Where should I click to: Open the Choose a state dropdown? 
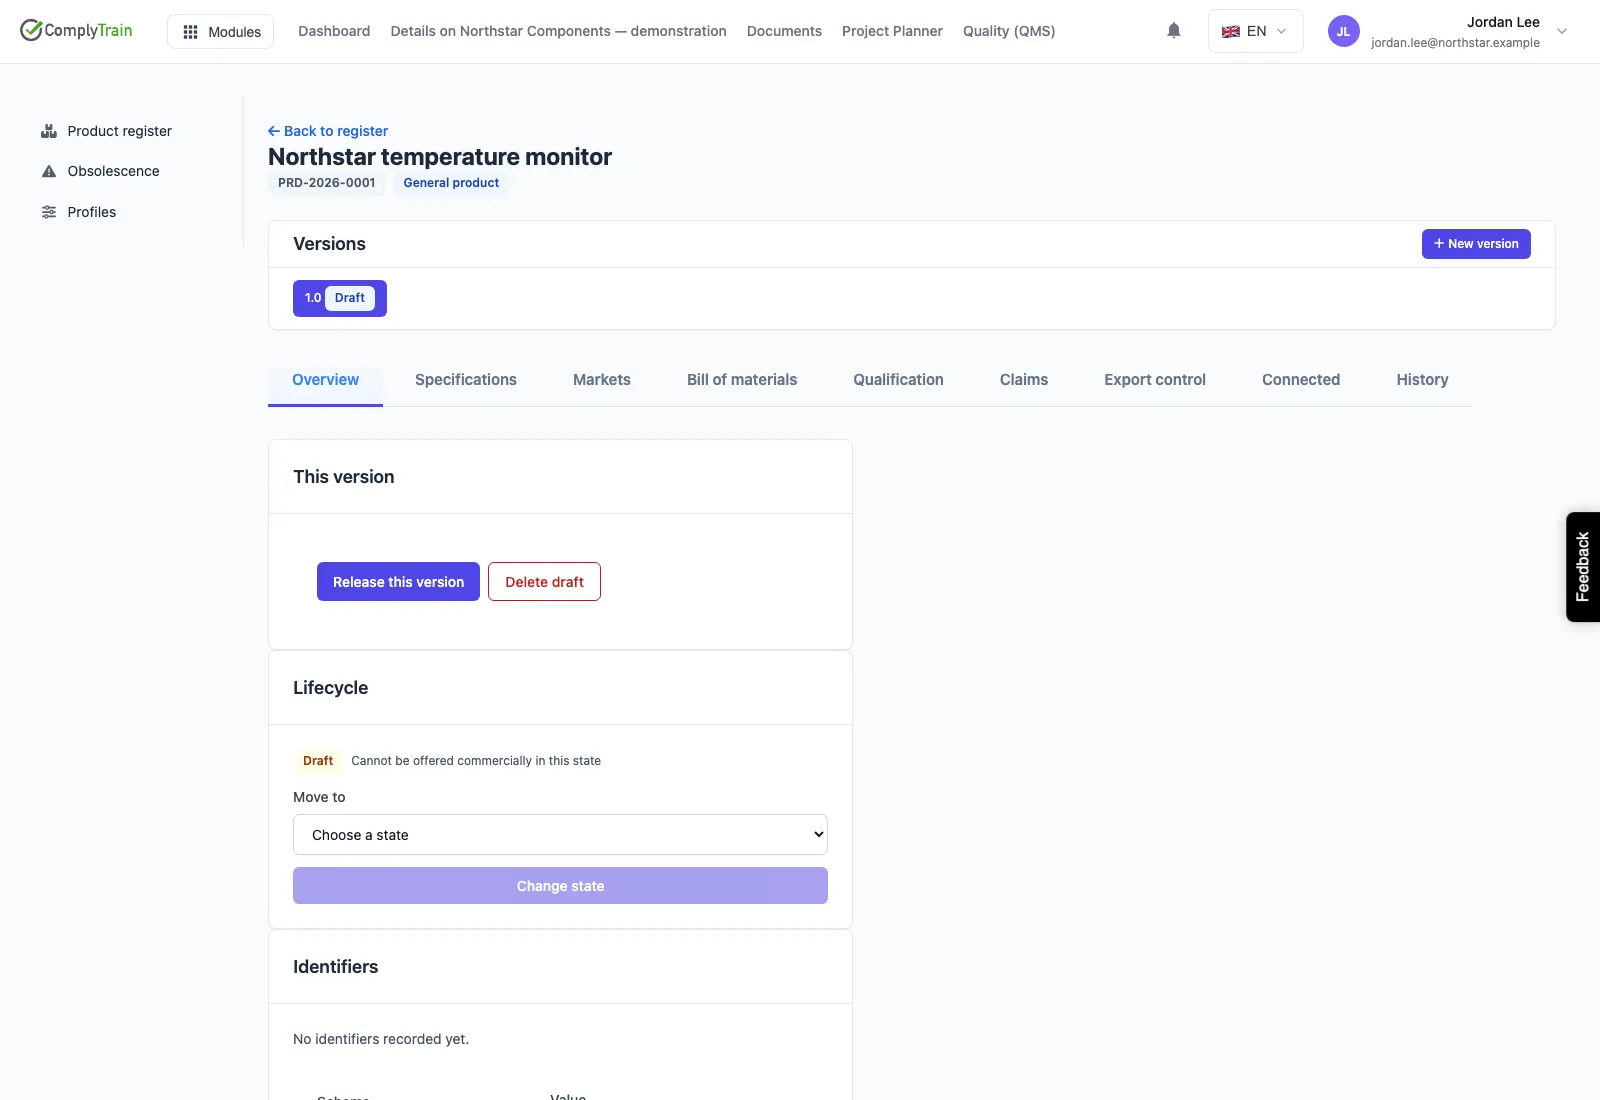(x=560, y=835)
